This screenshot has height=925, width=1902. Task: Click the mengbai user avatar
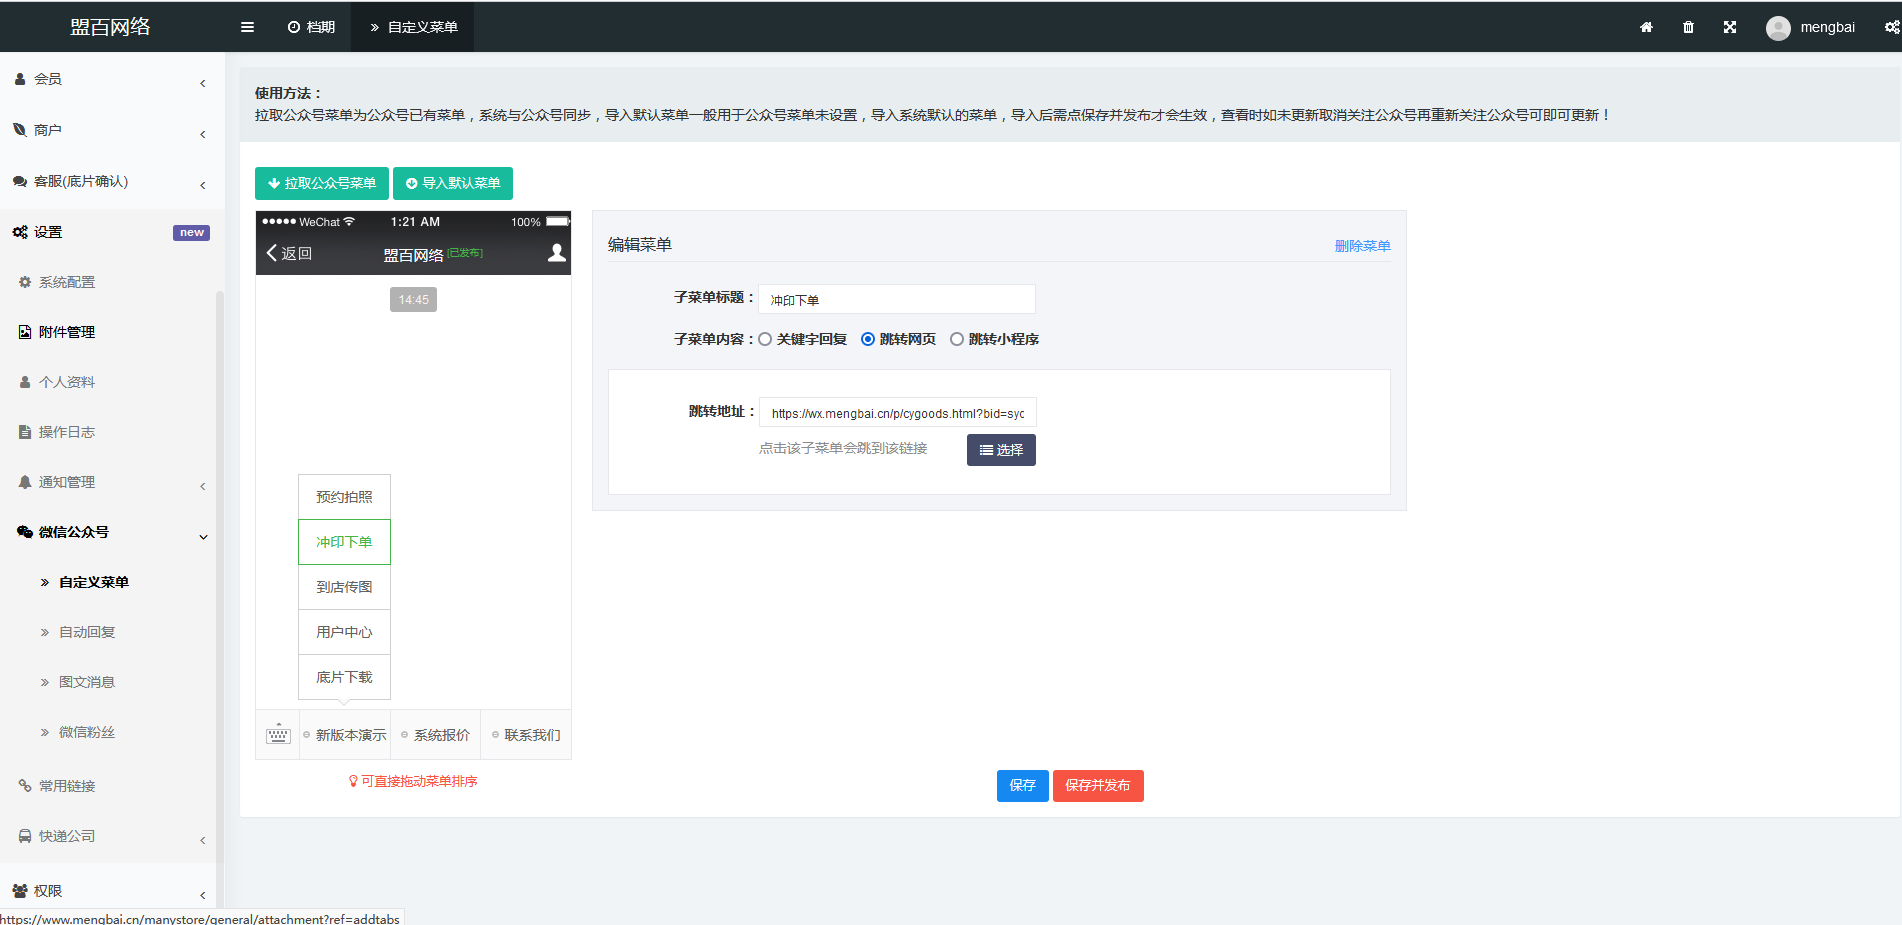coord(1778,28)
